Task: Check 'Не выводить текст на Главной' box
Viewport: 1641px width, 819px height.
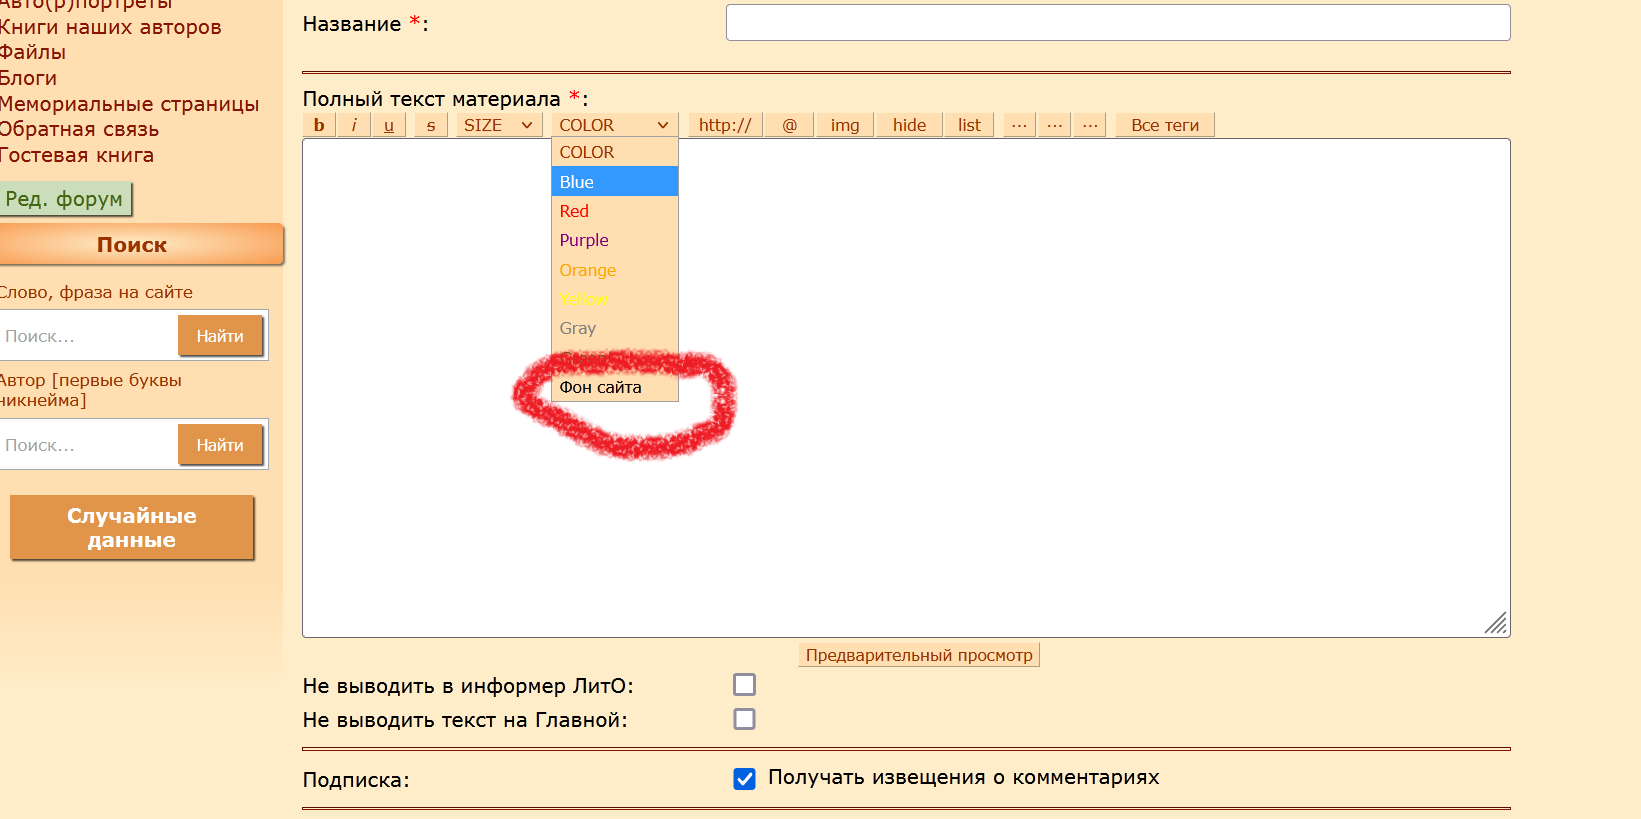Action: pyautogui.click(x=744, y=719)
